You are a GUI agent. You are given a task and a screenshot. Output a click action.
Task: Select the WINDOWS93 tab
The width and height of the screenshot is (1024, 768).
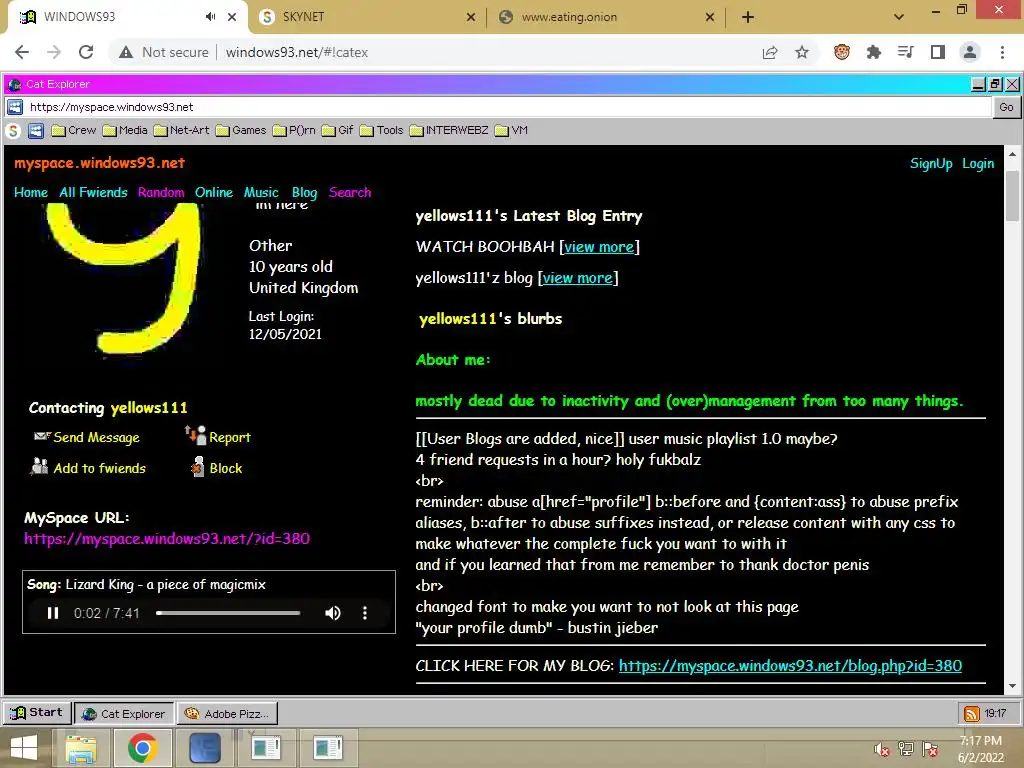[124, 17]
